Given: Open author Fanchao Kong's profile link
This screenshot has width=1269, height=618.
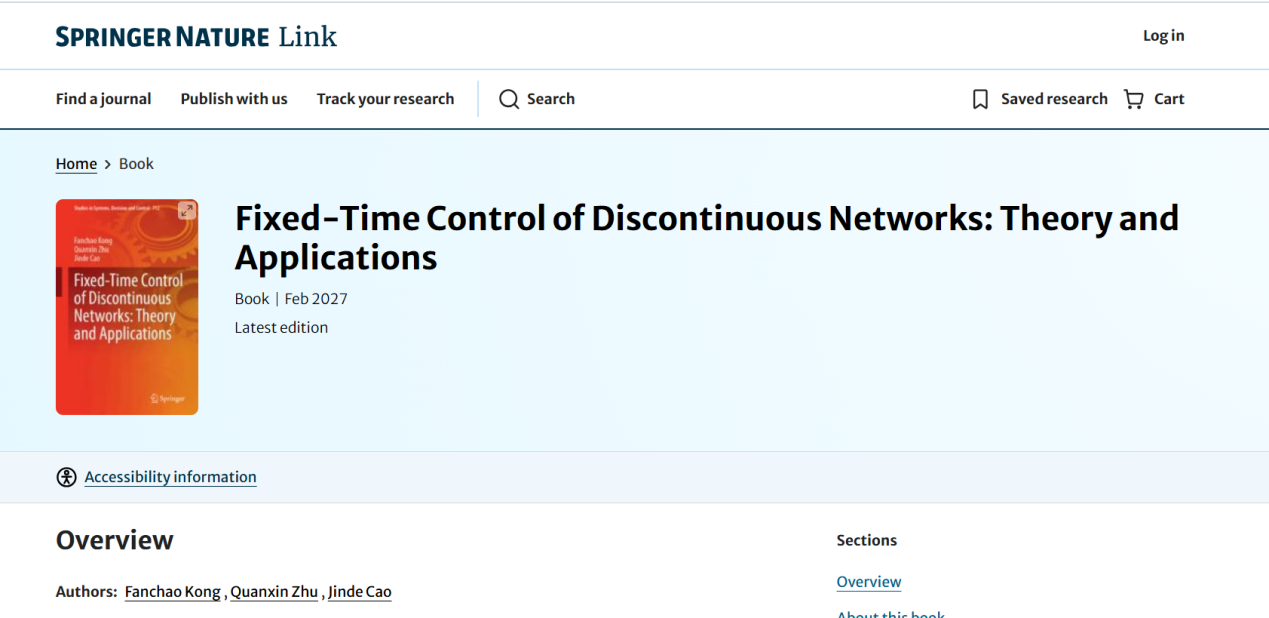Looking at the screenshot, I should tap(173, 592).
